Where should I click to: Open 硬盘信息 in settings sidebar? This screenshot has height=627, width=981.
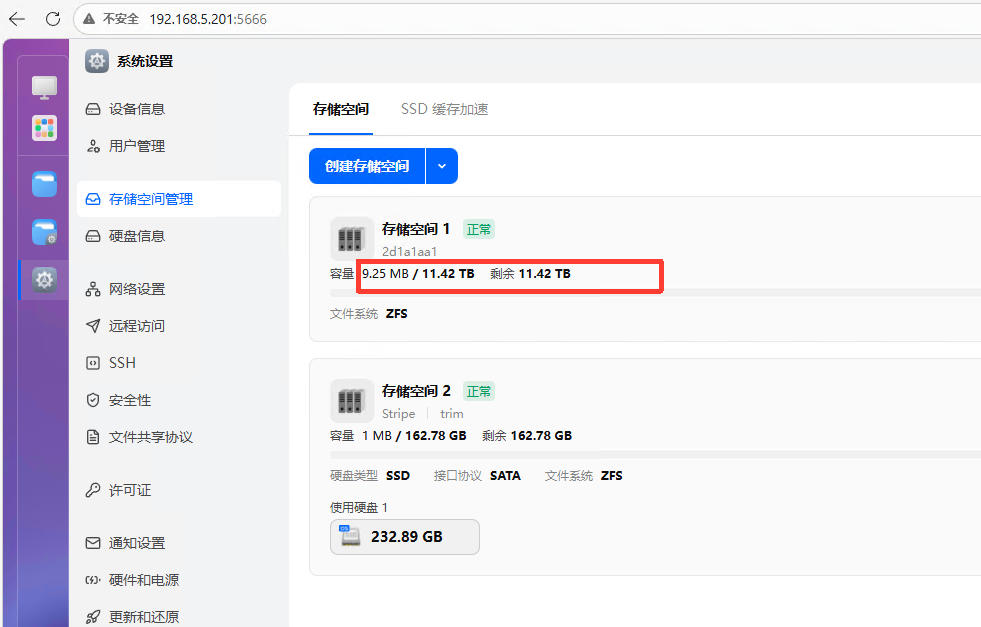(x=179, y=236)
